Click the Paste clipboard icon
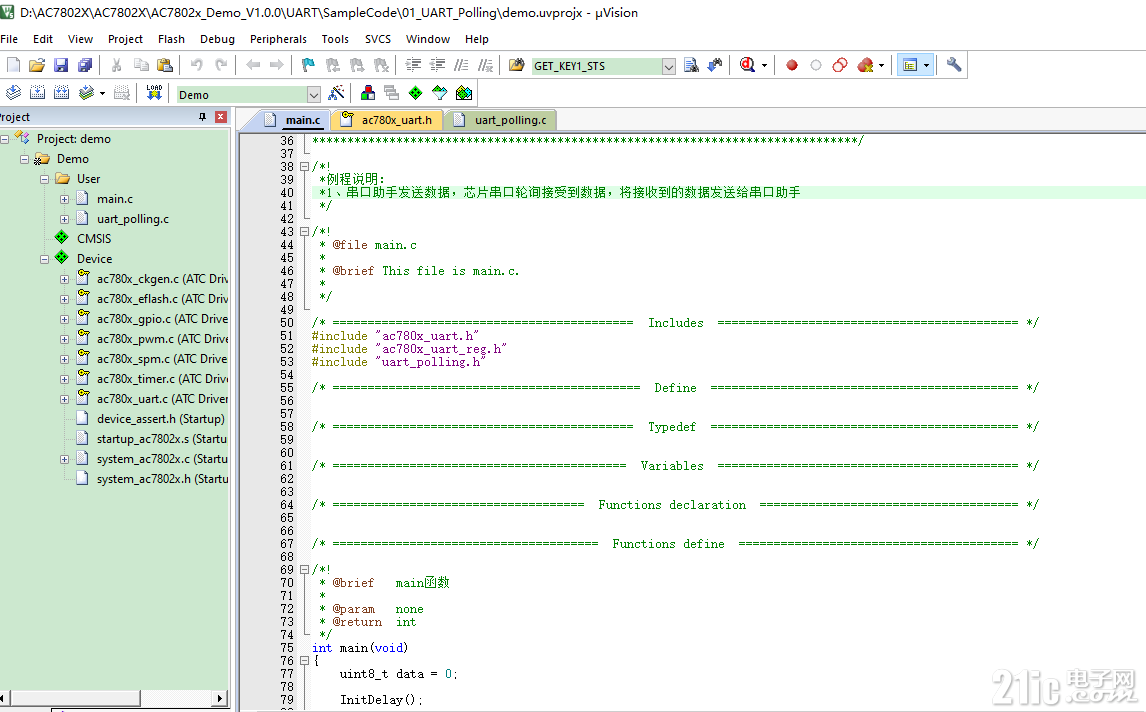 point(165,65)
